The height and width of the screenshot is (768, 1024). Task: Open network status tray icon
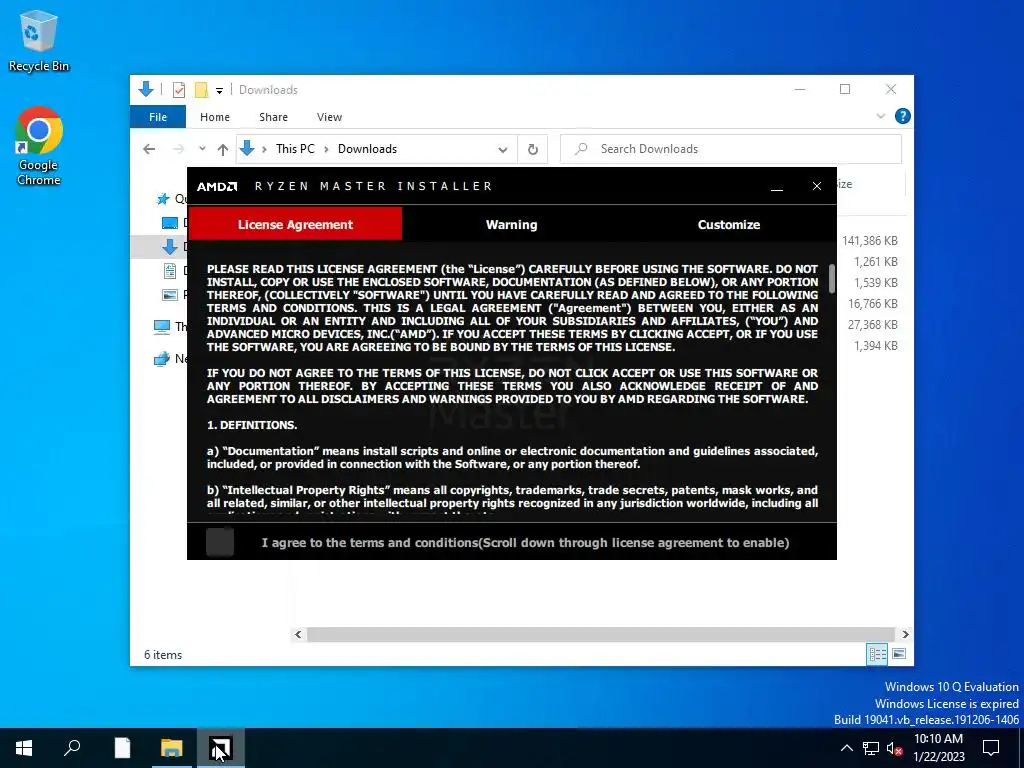(x=871, y=748)
